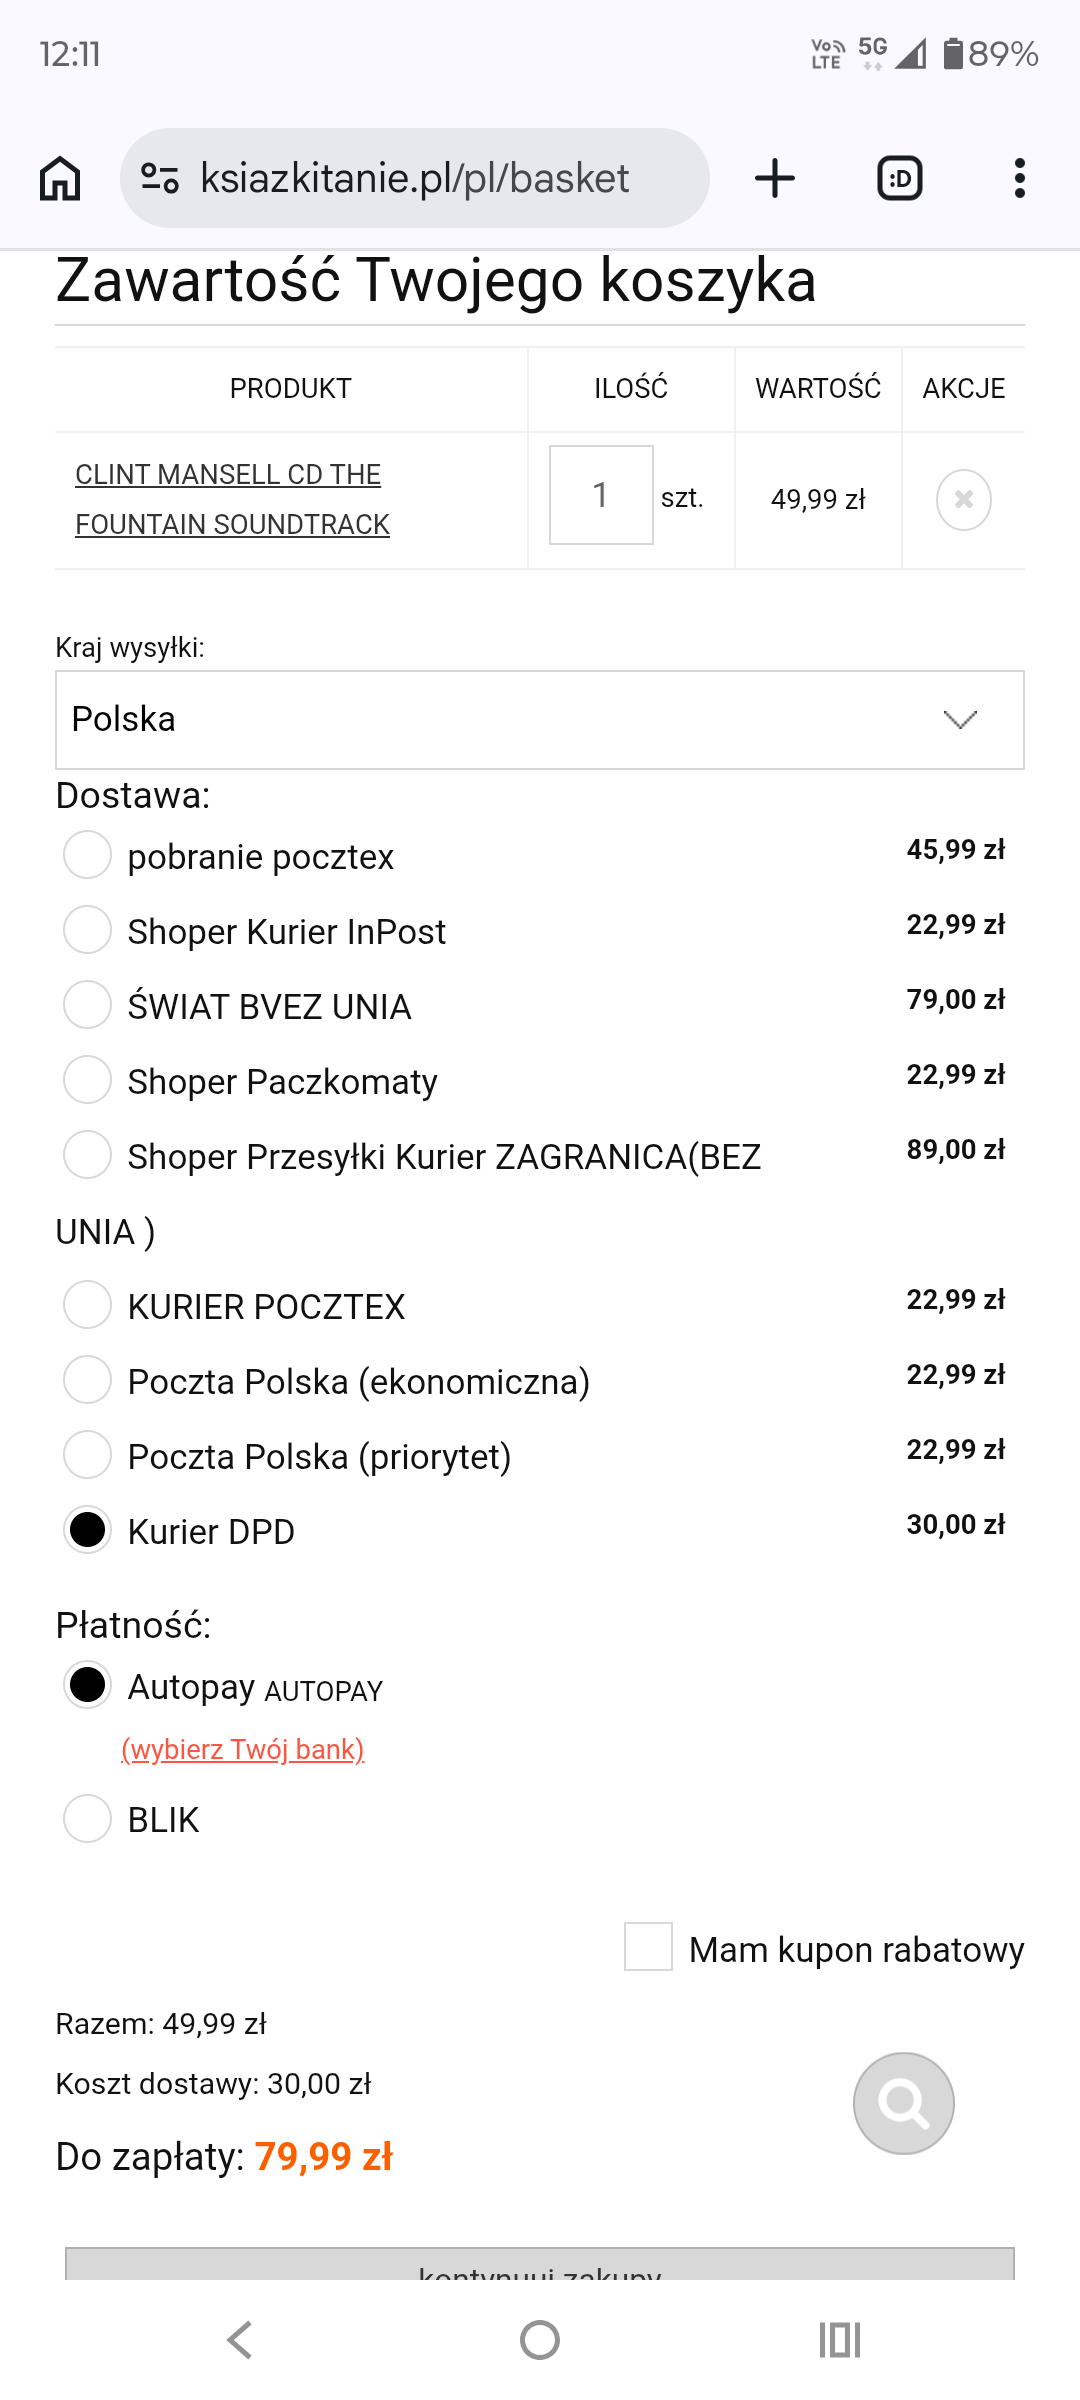Tap Android back navigation button
The width and height of the screenshot is (1080, 2400).
(x=240, y=2340)
